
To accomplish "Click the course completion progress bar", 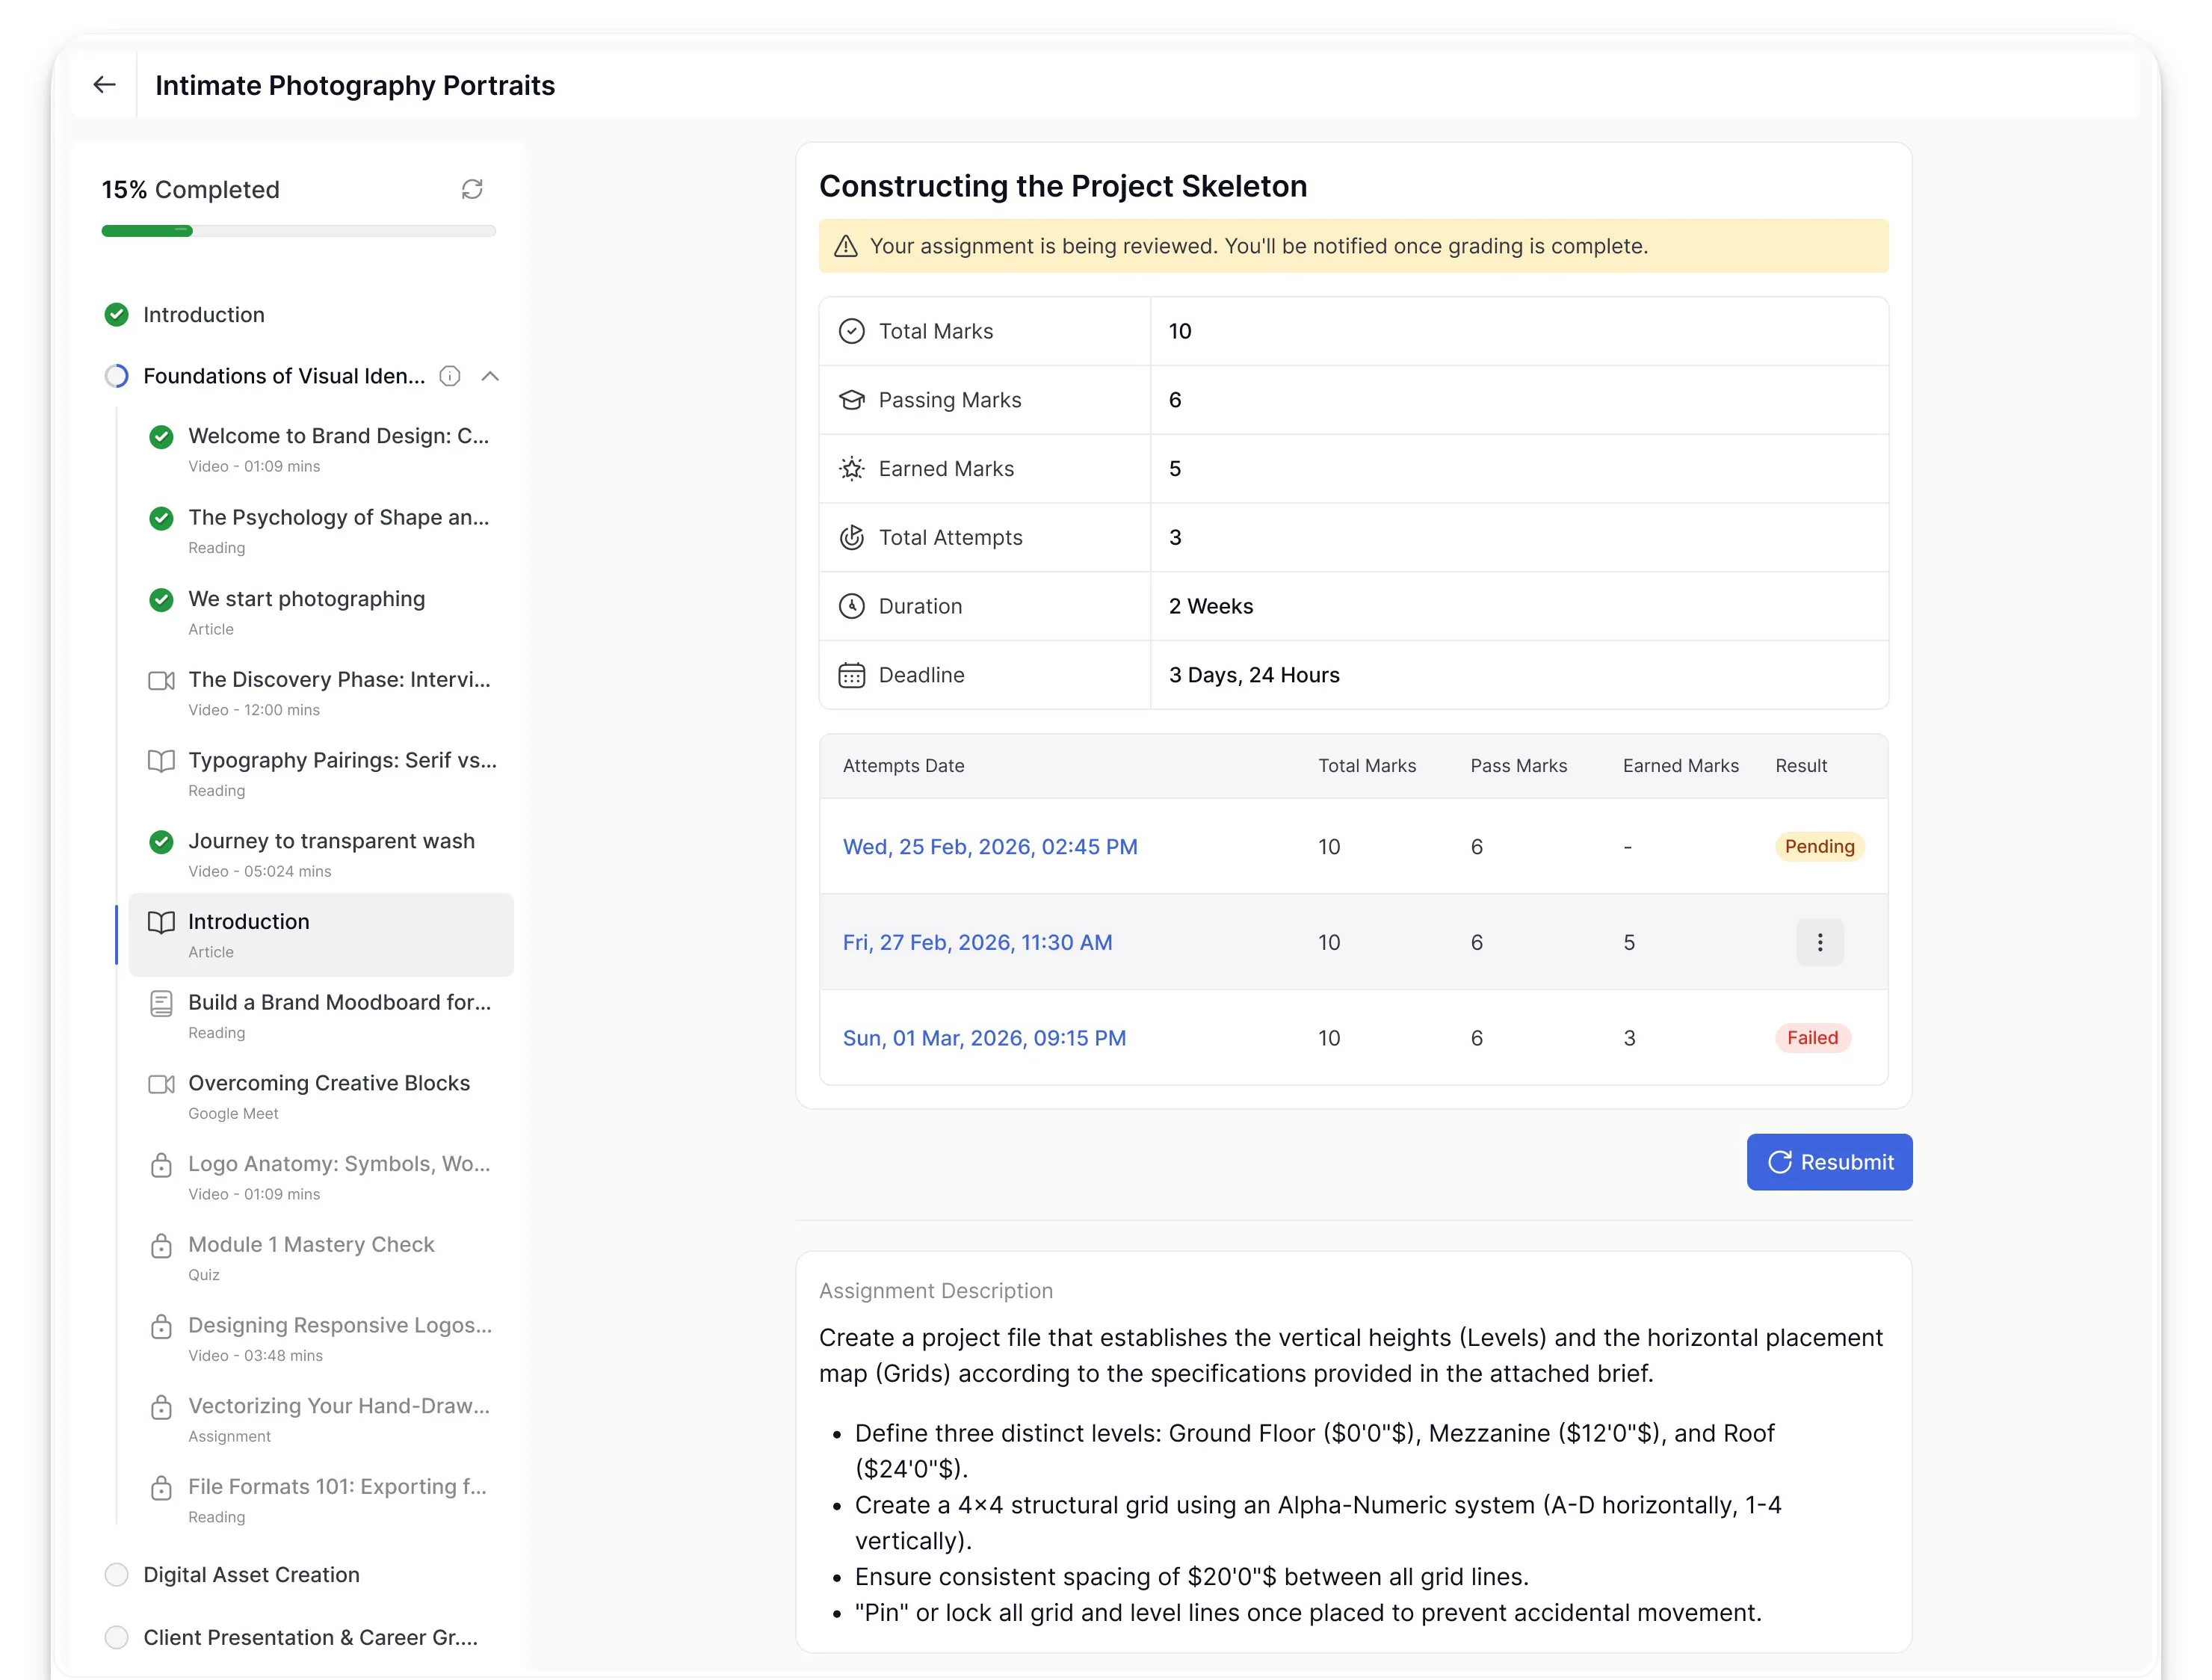I will pos(299,231).
